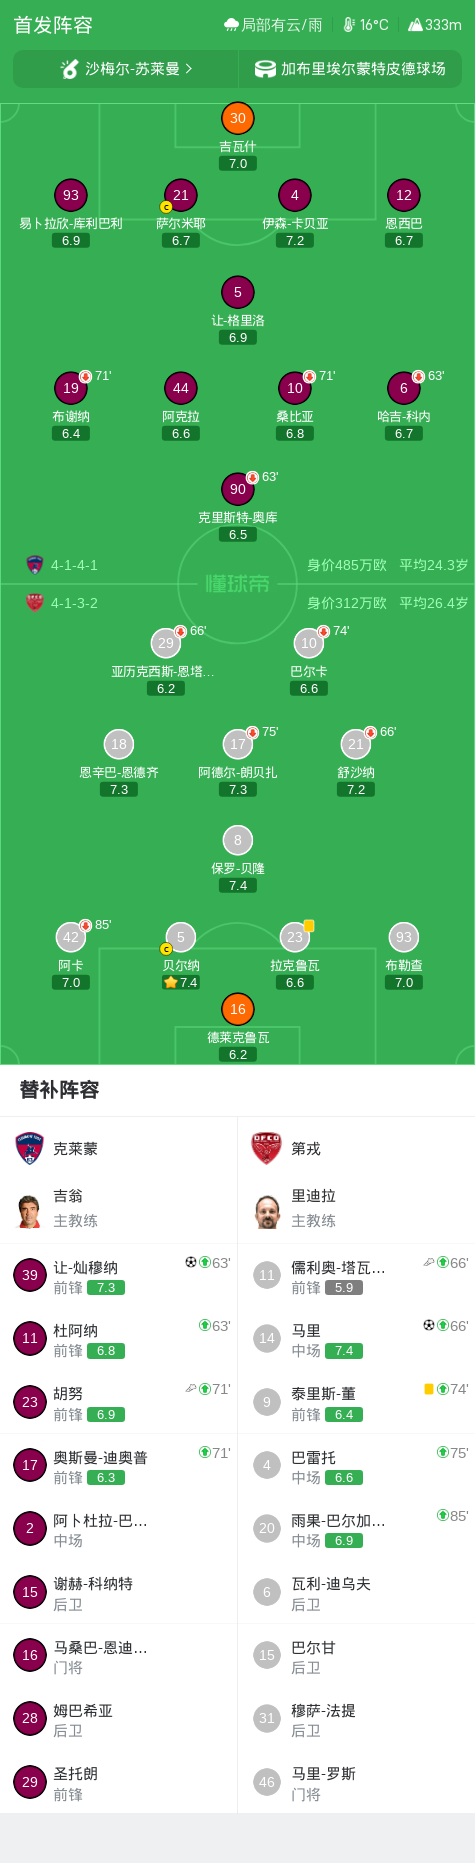Tap 克莱蒙 team logo in substitutes section
This screenshot has width=475, height=1863.
(x=30, y=1149)
